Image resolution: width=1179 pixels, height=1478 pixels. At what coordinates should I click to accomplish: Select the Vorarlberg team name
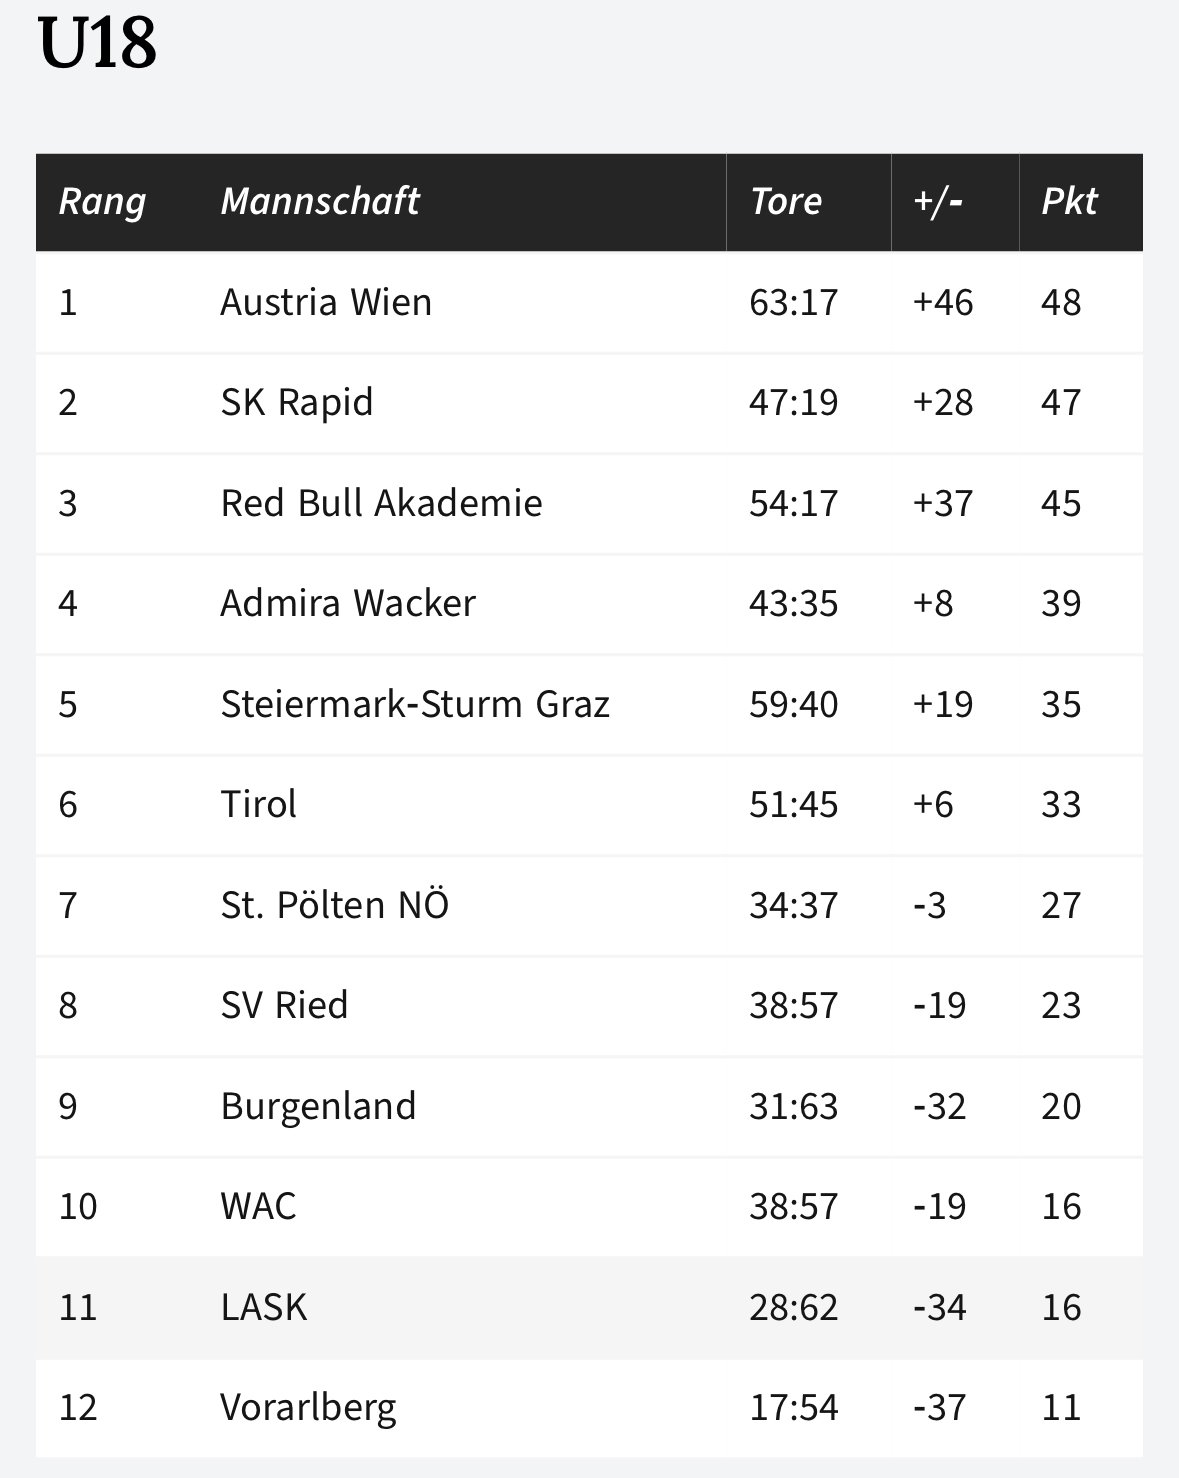point(308,1408)
